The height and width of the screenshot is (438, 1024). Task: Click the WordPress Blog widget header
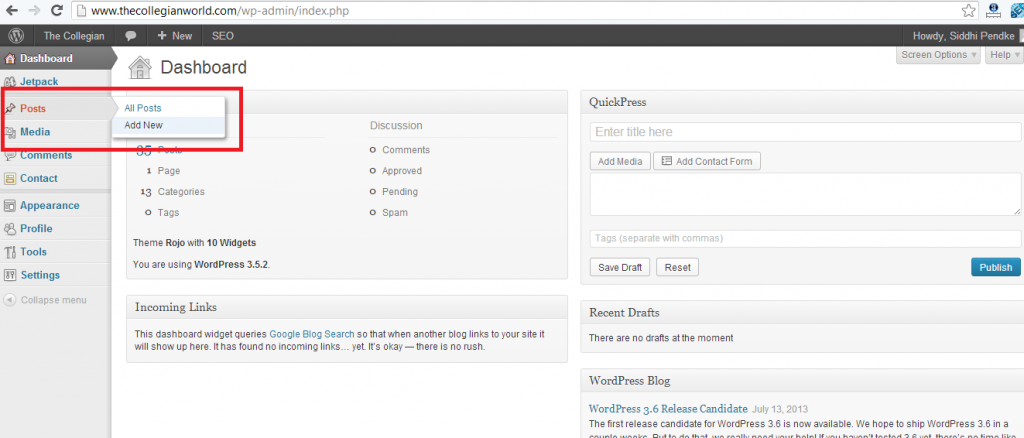pos(802,381)
